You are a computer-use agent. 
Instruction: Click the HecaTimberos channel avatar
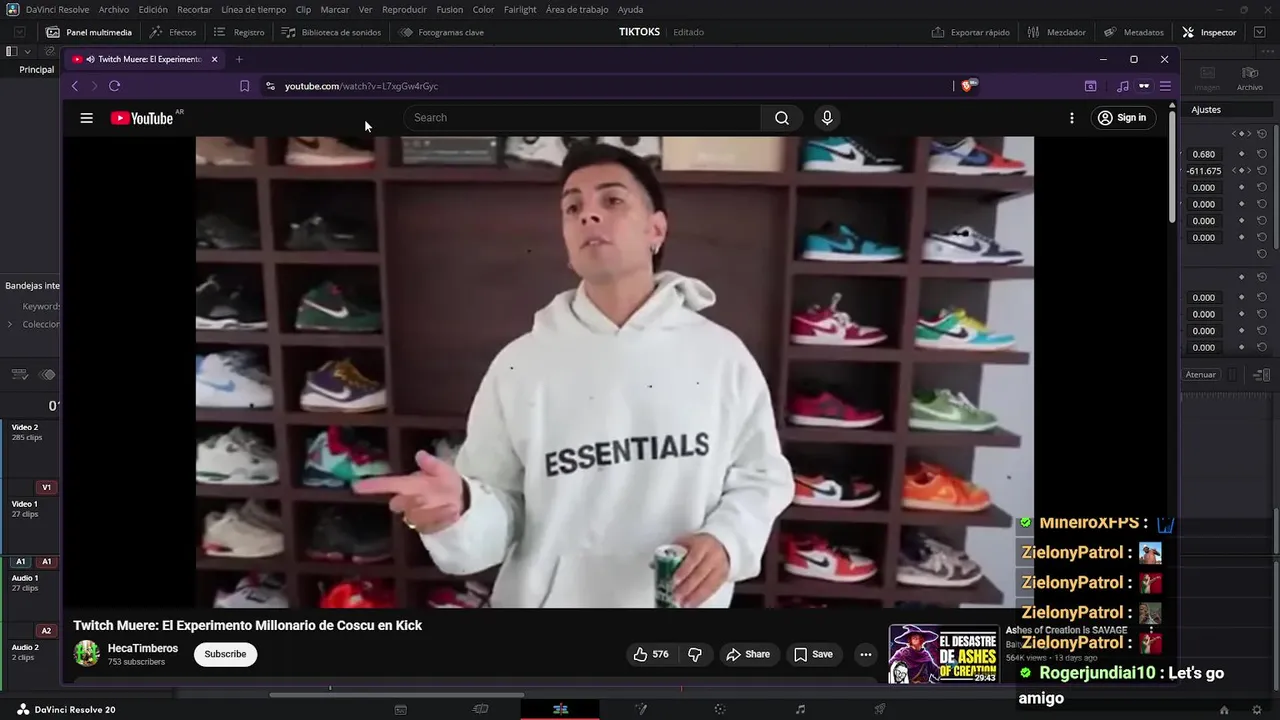[x=87, y=654]
